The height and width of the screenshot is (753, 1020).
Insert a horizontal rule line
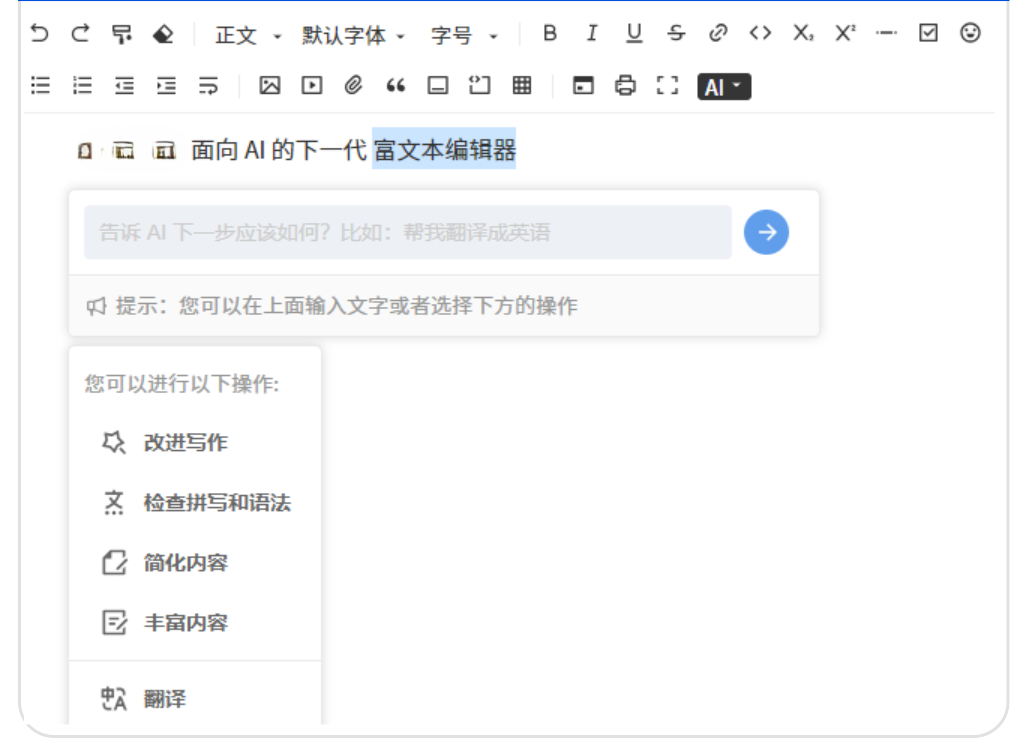click(x=886, y=33)
